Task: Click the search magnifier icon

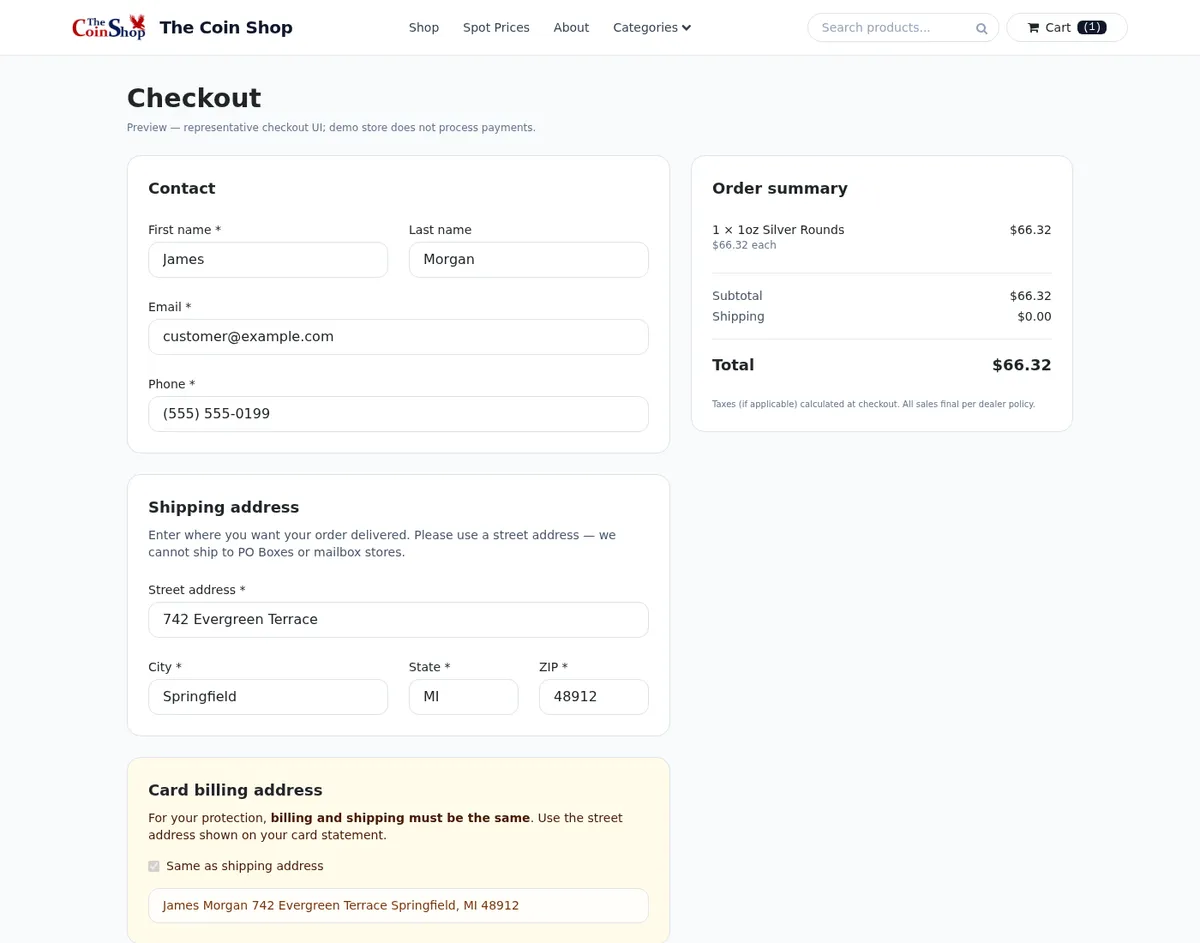Action: [x=981, y=28]
